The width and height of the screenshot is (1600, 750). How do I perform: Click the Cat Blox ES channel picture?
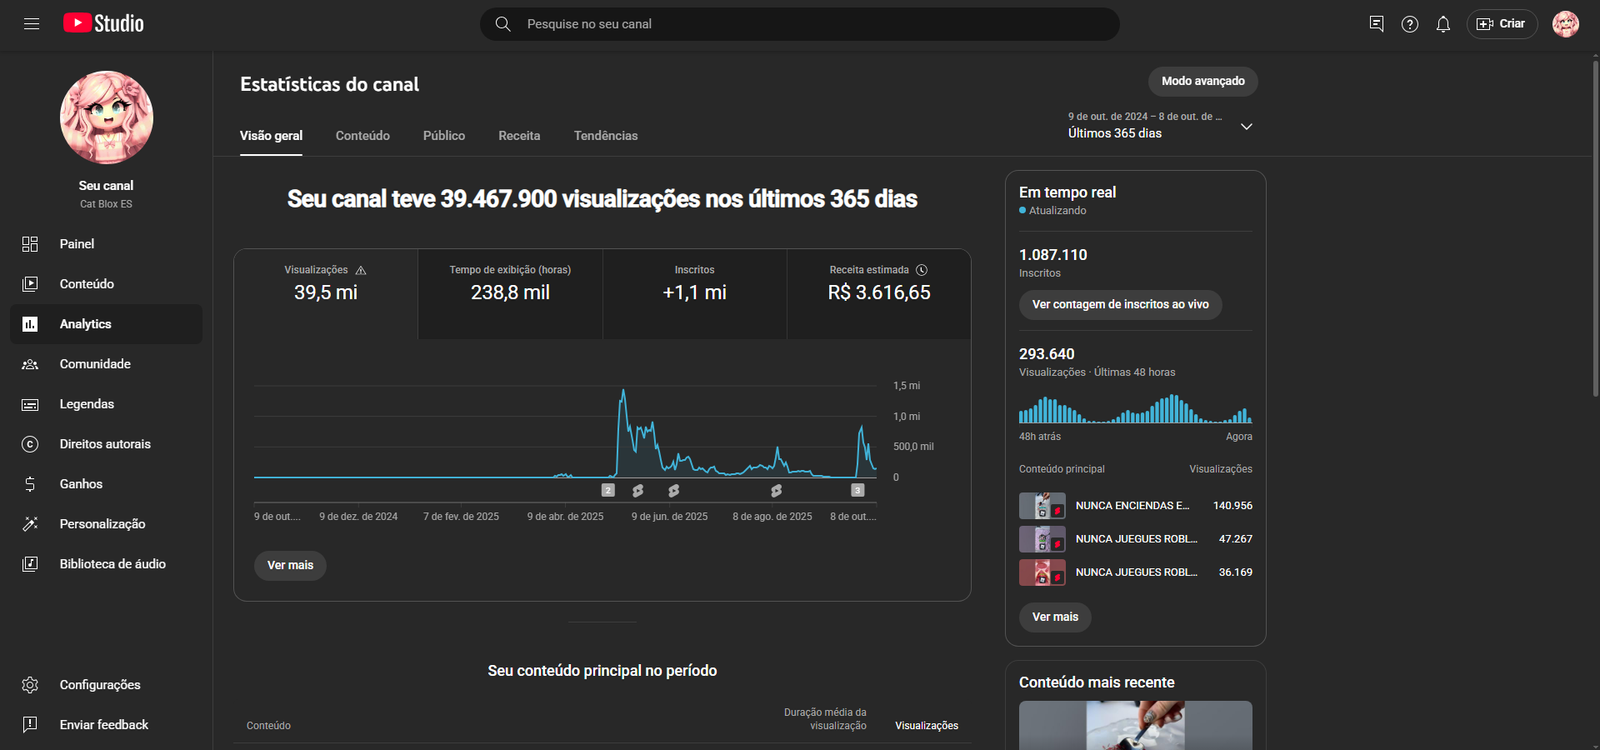pyautogui.click(x=107, y=118)
